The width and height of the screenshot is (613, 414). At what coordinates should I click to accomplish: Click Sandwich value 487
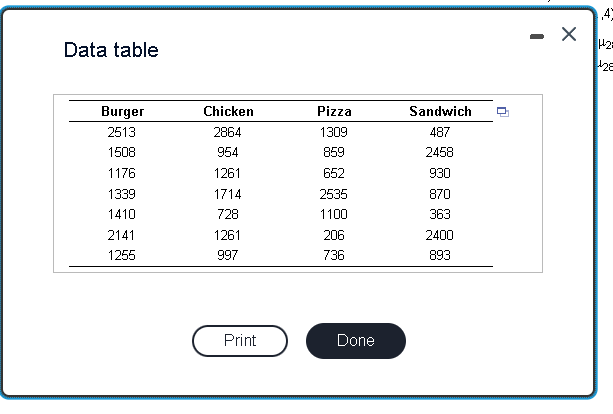pyautogui.click(x=440, y=132)
